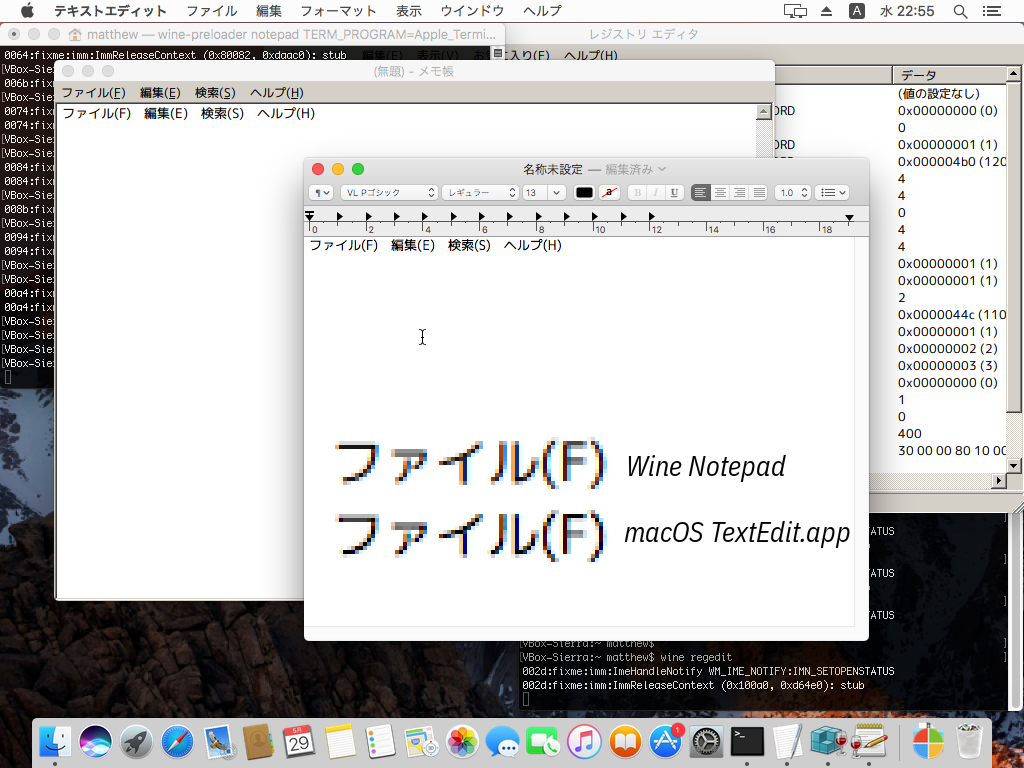The height and width of the screenshot is (768, 1024).
Task: Align text right in TextEdit
Action: click(x=739, y=193)
